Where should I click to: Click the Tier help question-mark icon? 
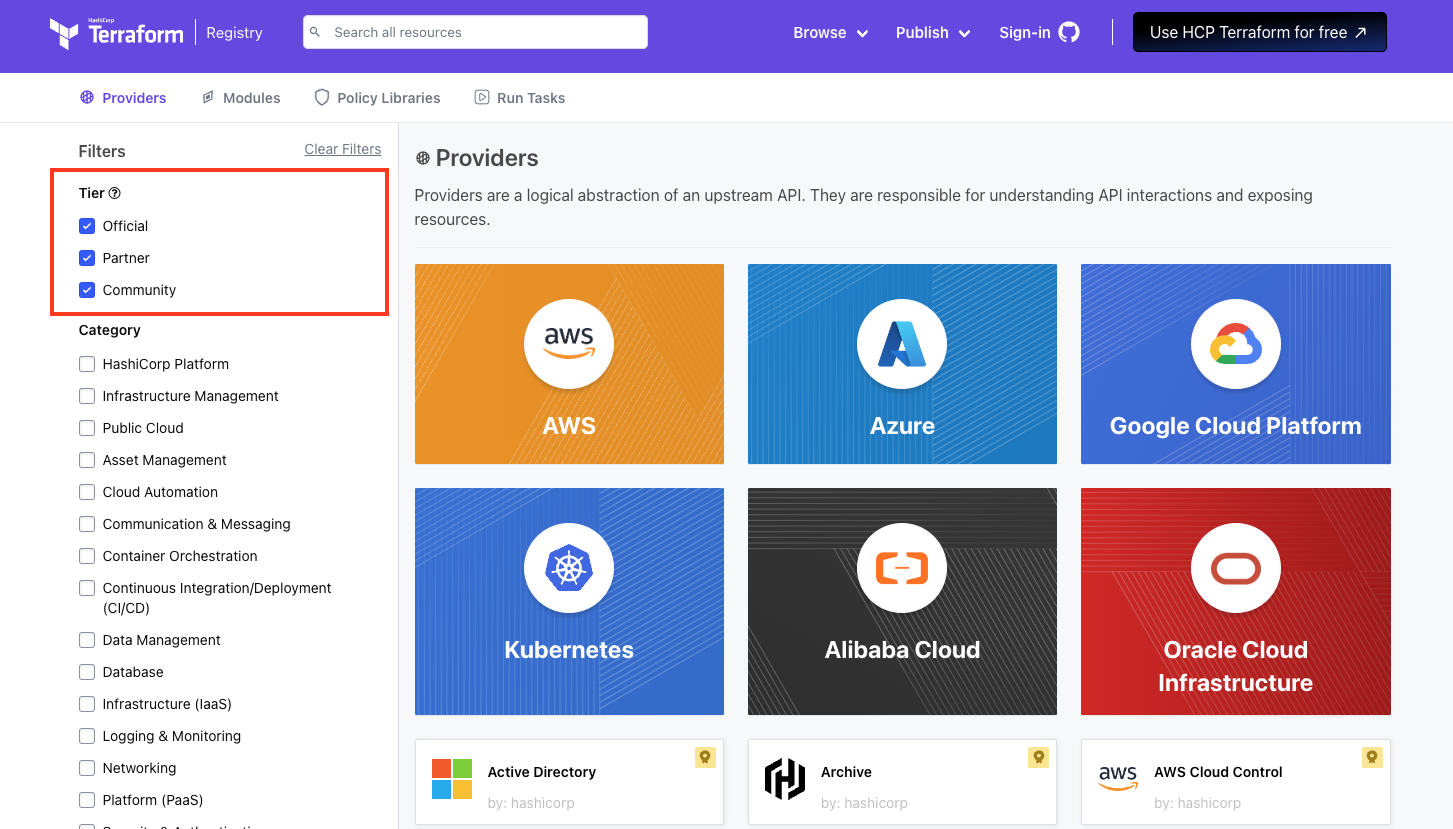pos(114,193)
